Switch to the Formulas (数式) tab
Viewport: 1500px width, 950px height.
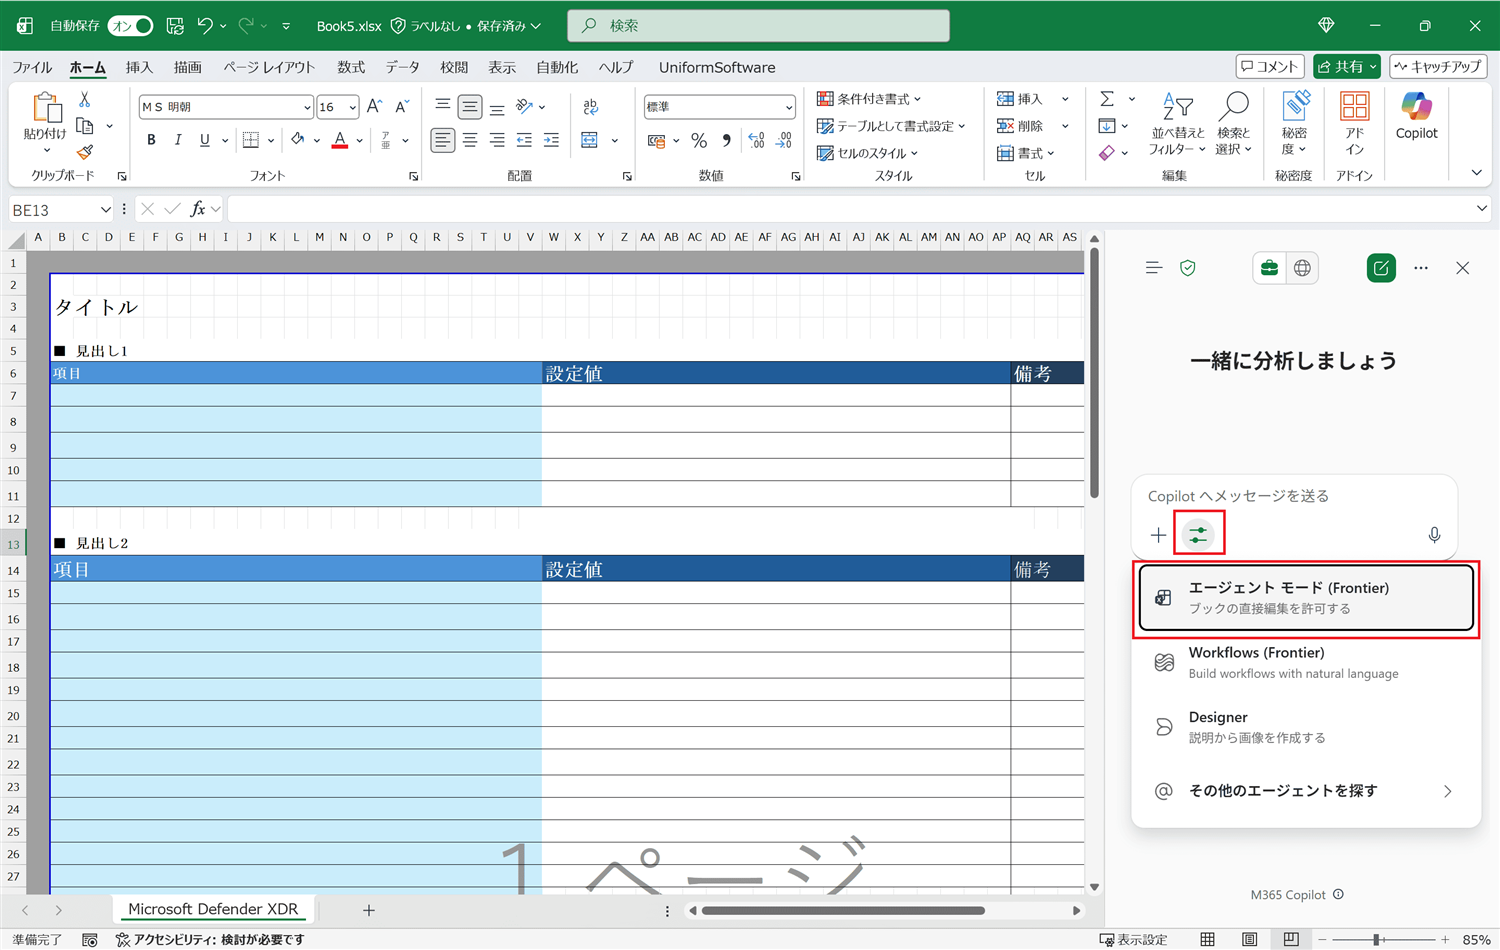click(x=351, y=67)
